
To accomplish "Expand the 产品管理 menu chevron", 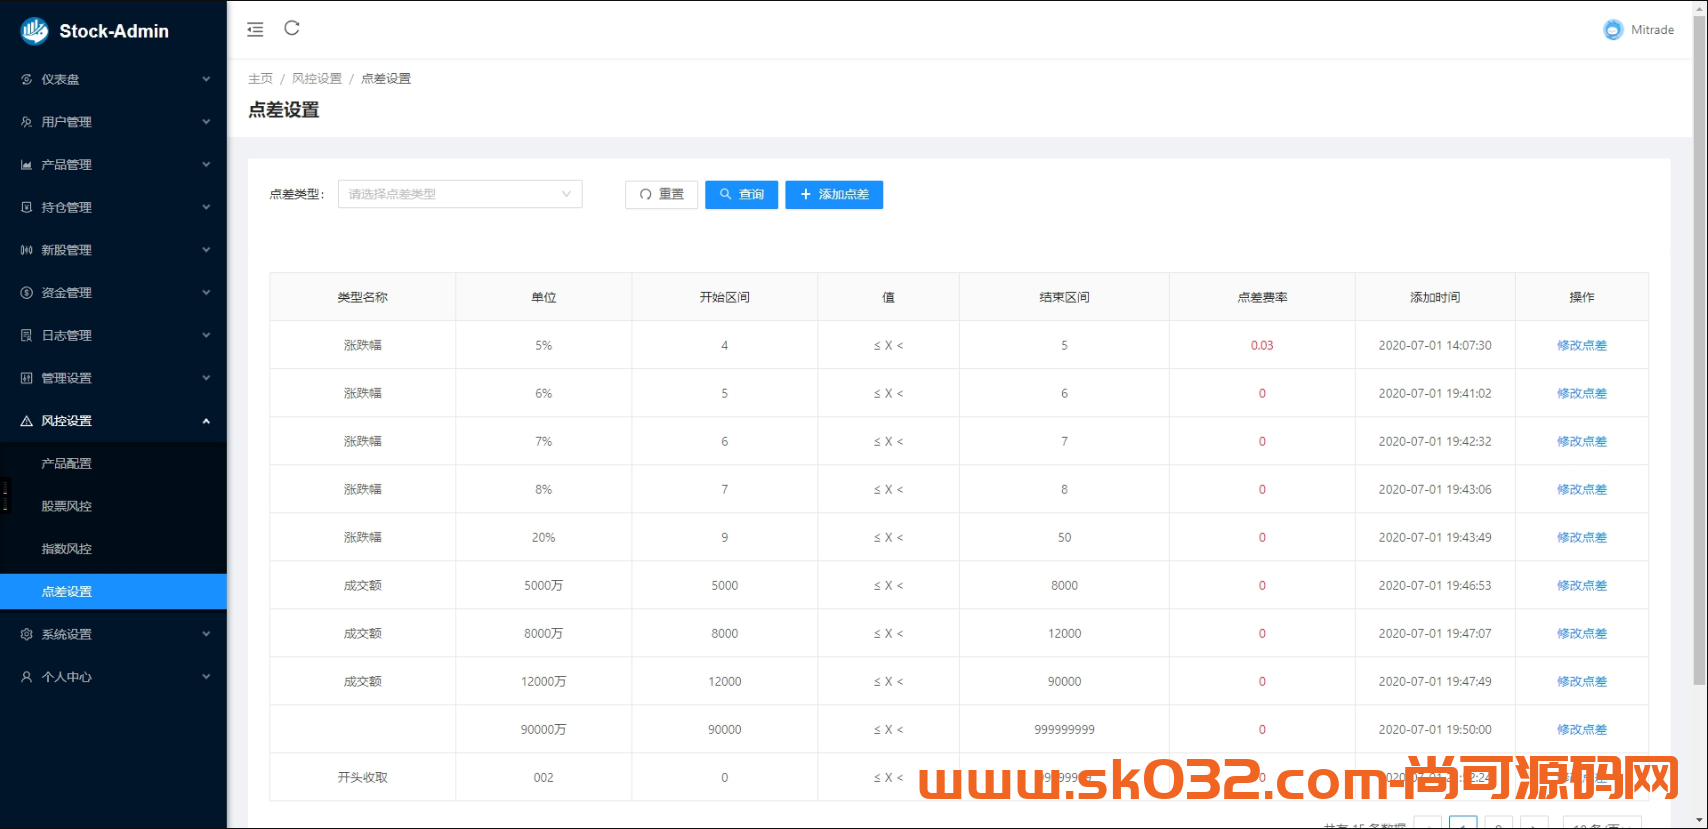I will [x=206, y=165].
